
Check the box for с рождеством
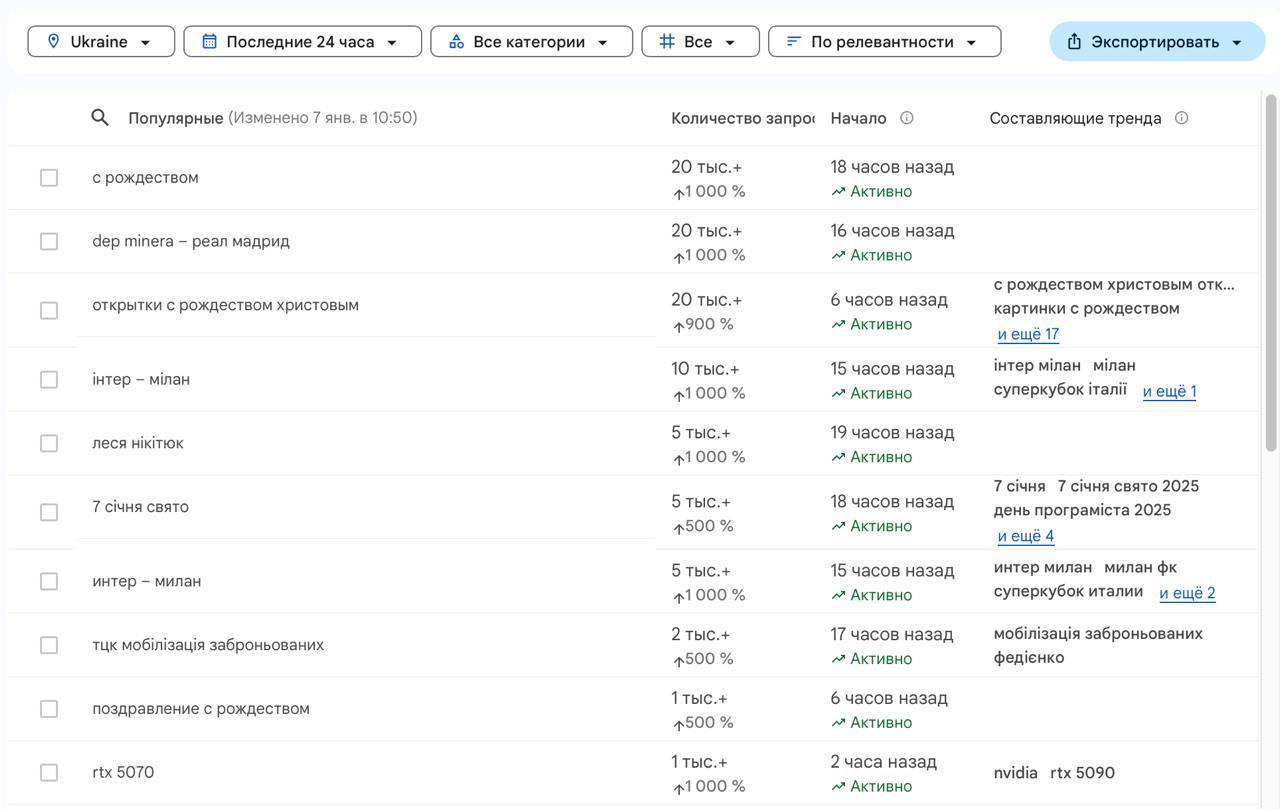tap(49, 178)
